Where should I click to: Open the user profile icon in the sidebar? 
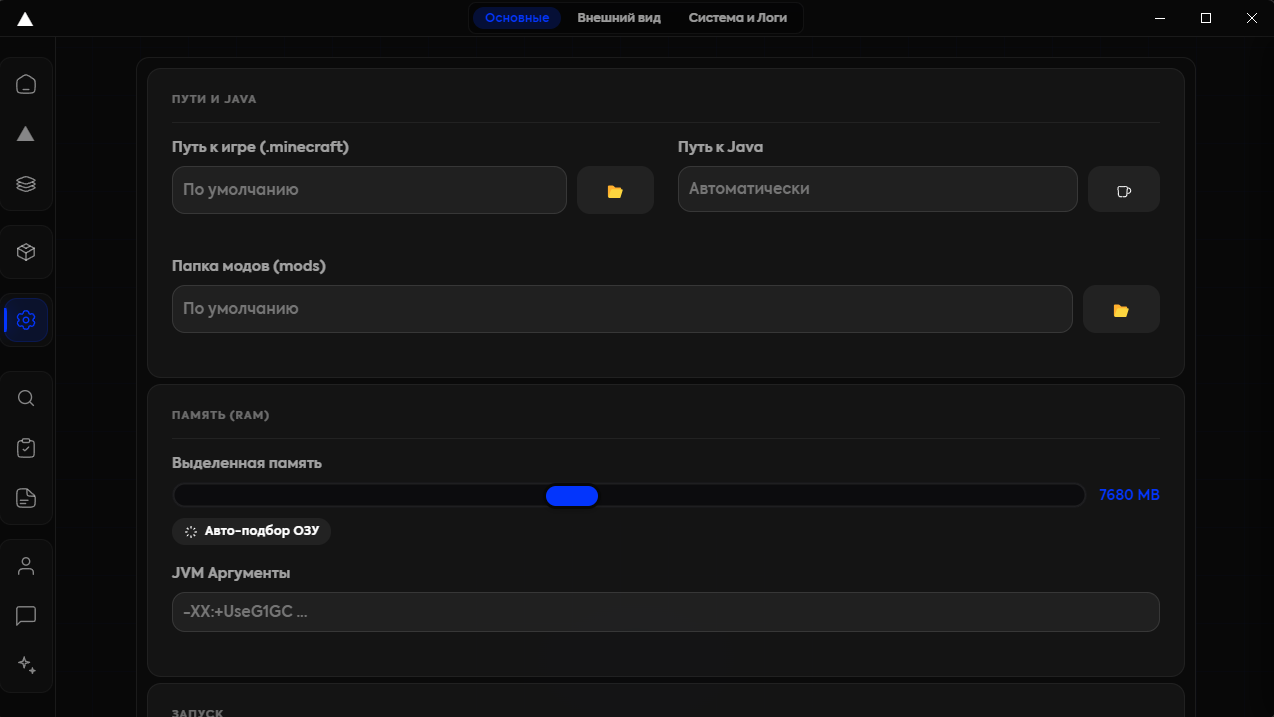tap(26, 566)
